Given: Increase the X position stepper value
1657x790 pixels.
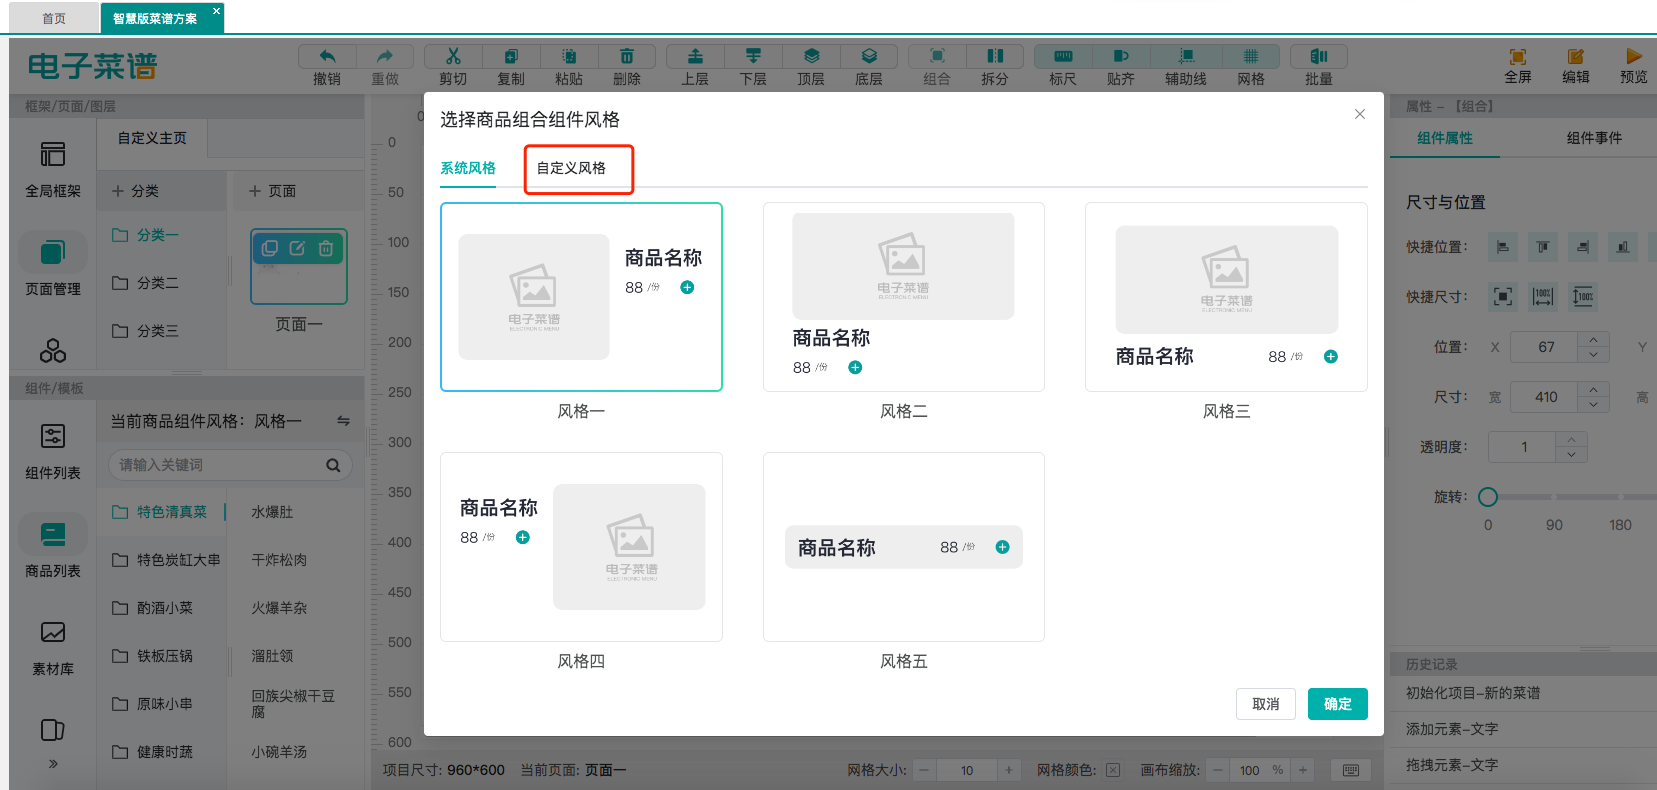Looking at the screenshot, I should click(x=1593, y=340).
